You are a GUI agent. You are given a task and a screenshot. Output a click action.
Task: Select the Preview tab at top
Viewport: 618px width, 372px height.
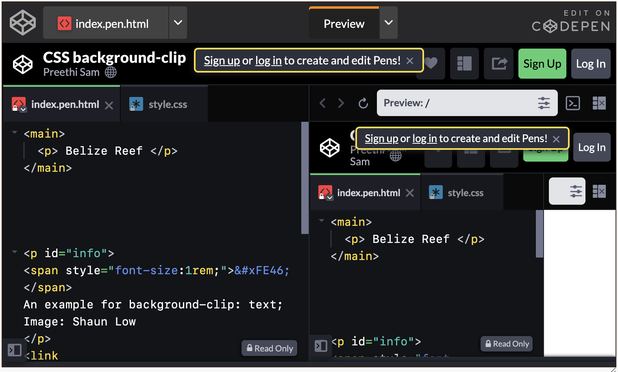(x=344, y=24)
